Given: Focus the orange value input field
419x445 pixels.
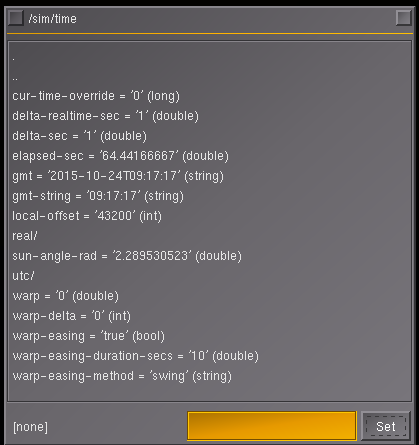Looking at the screenshot, I should click(x=272, y=426).
